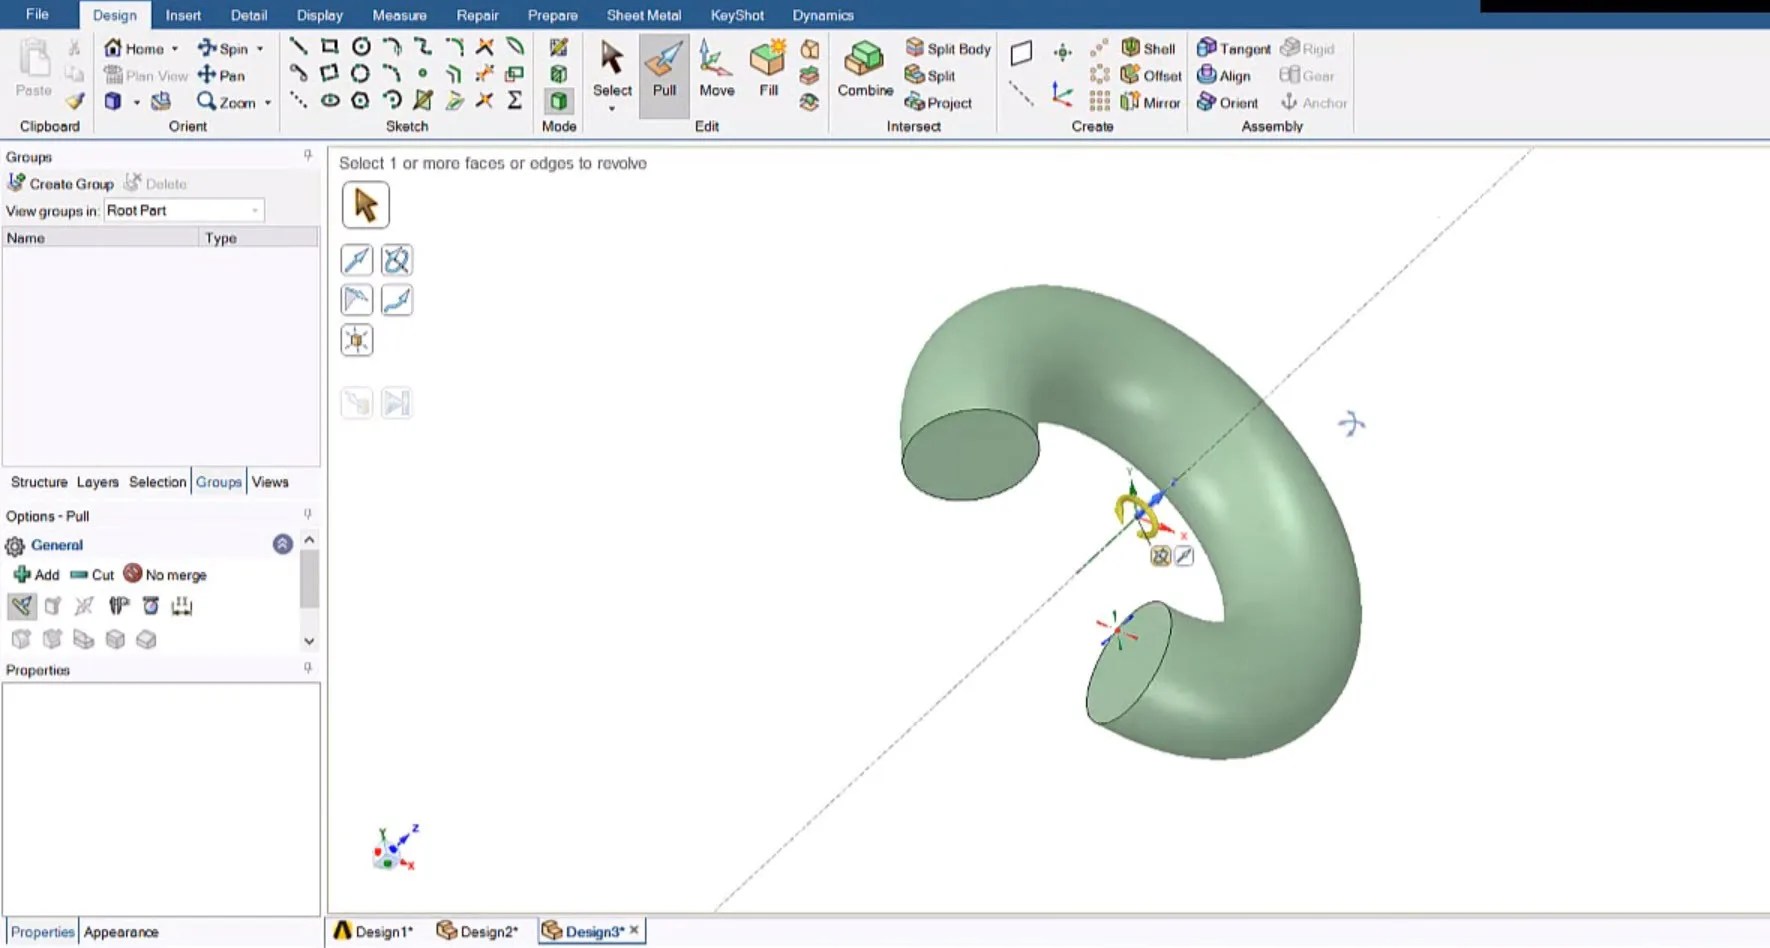Choose the Line sketch tool

[x=298, y=46]
